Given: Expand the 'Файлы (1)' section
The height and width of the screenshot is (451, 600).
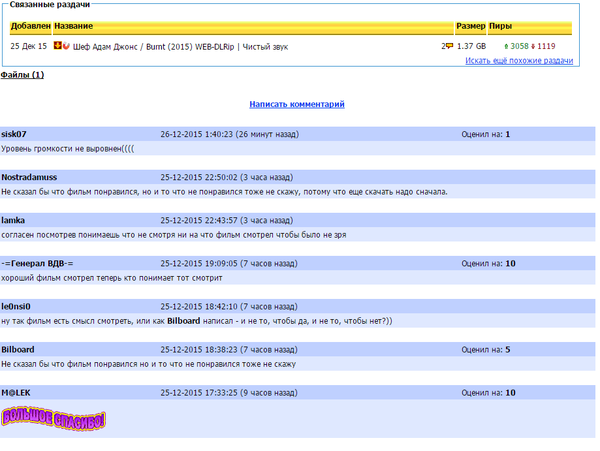Looking at the screenshot, I should 22,75.
